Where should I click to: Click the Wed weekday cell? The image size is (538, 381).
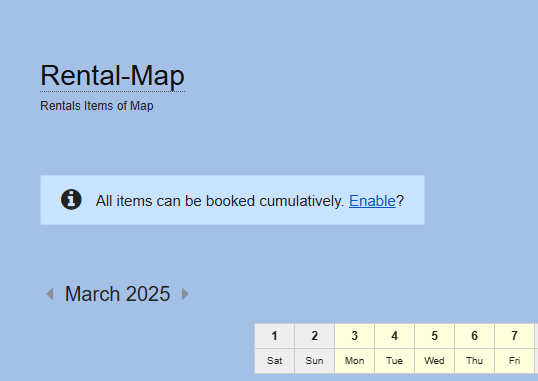pyautogui.click(x=434, y=361)
